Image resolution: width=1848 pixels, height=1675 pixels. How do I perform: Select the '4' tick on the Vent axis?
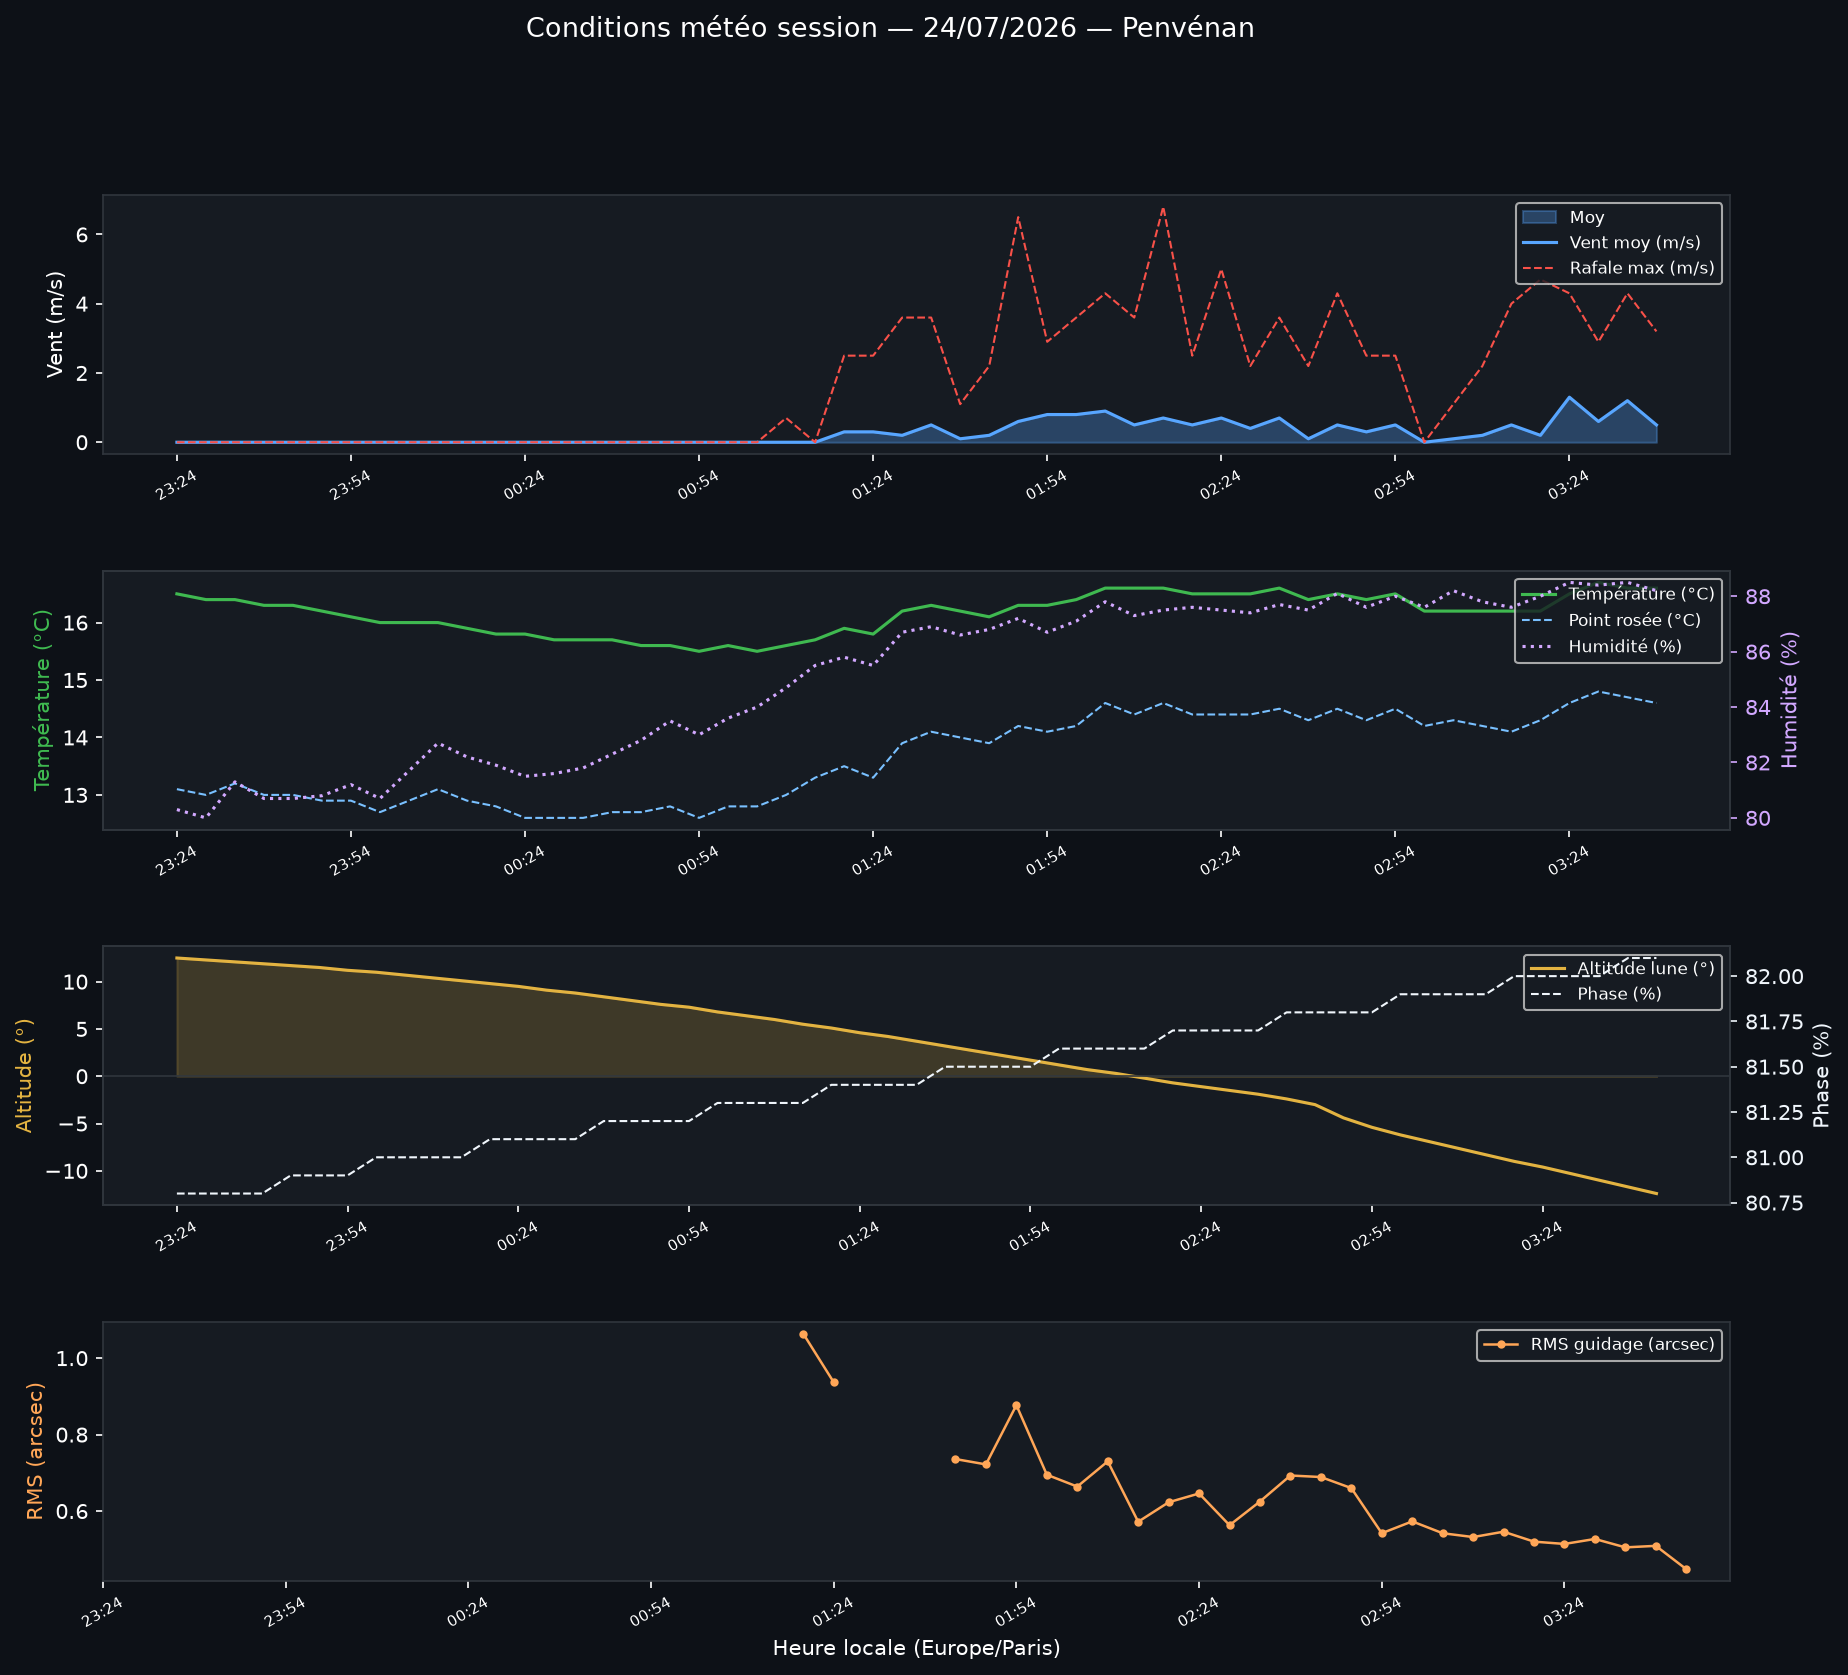click(x=83, y=304)
